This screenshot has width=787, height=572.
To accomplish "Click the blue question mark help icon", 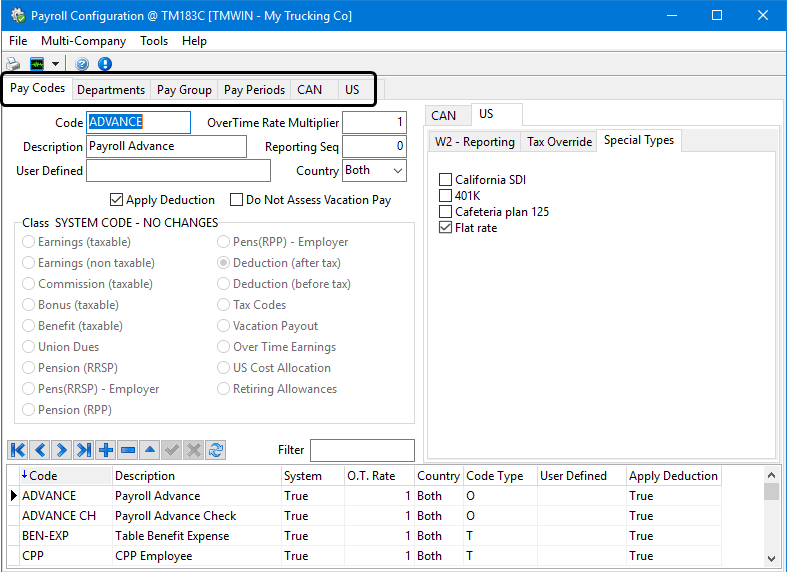I will (x=82, y=64).
